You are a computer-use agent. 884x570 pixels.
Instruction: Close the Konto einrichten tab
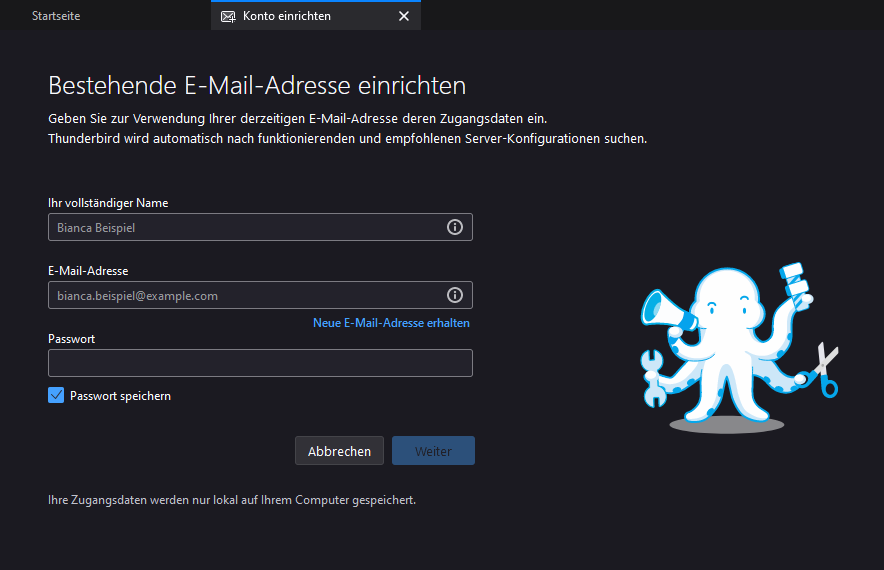tap(404, 16)
